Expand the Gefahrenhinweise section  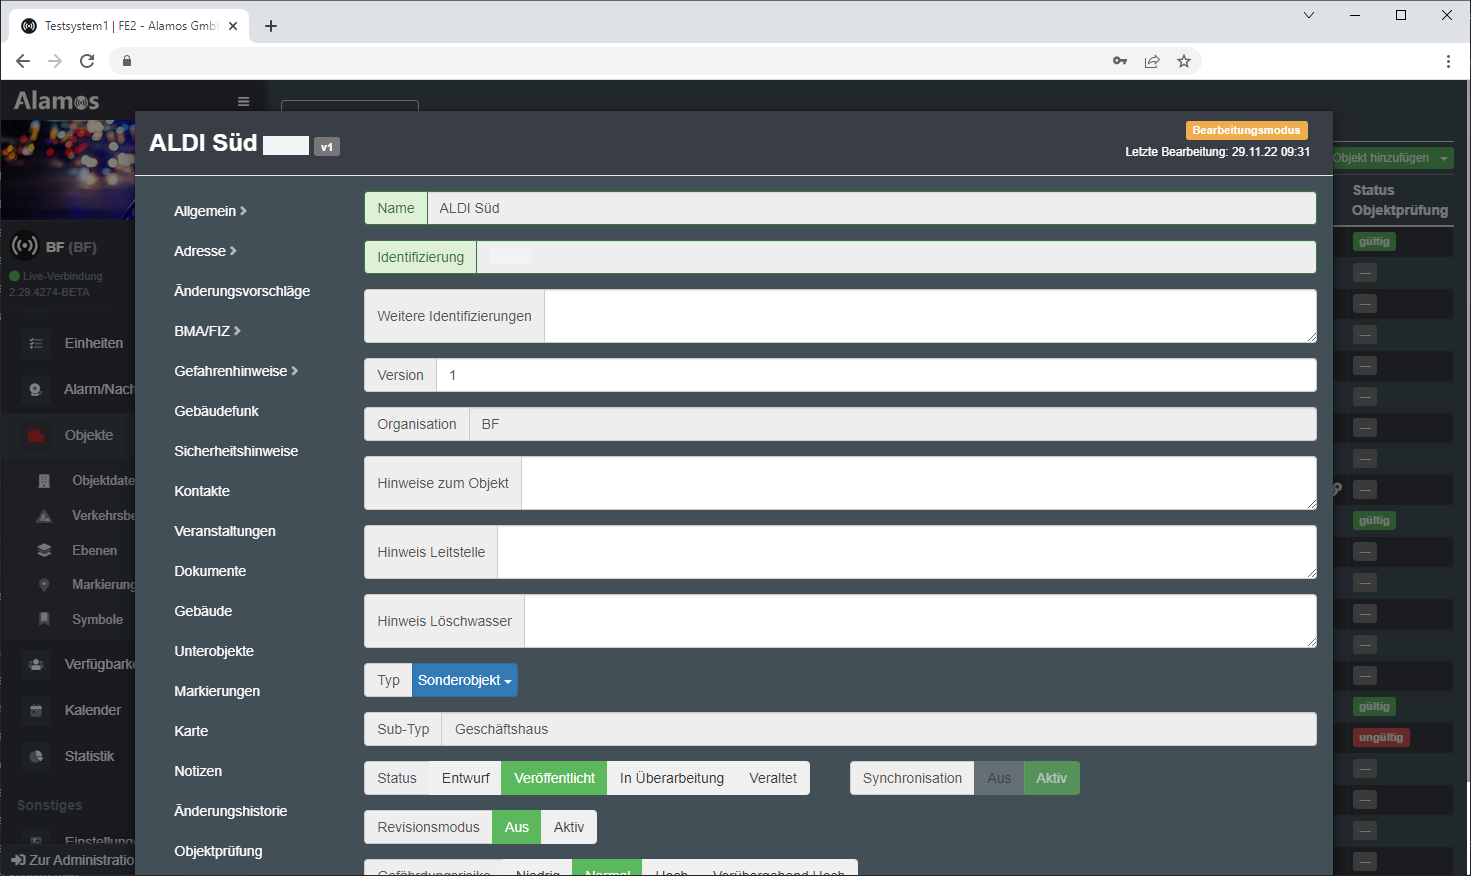click(x=236, y=371)
